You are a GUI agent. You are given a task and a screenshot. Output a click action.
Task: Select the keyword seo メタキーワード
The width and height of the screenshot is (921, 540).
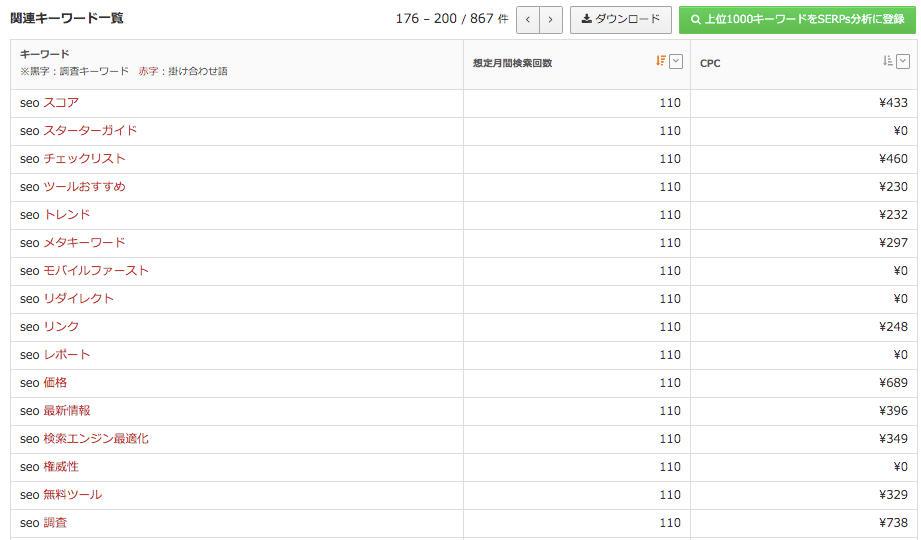pyautogui.click(x=73, y=243)
